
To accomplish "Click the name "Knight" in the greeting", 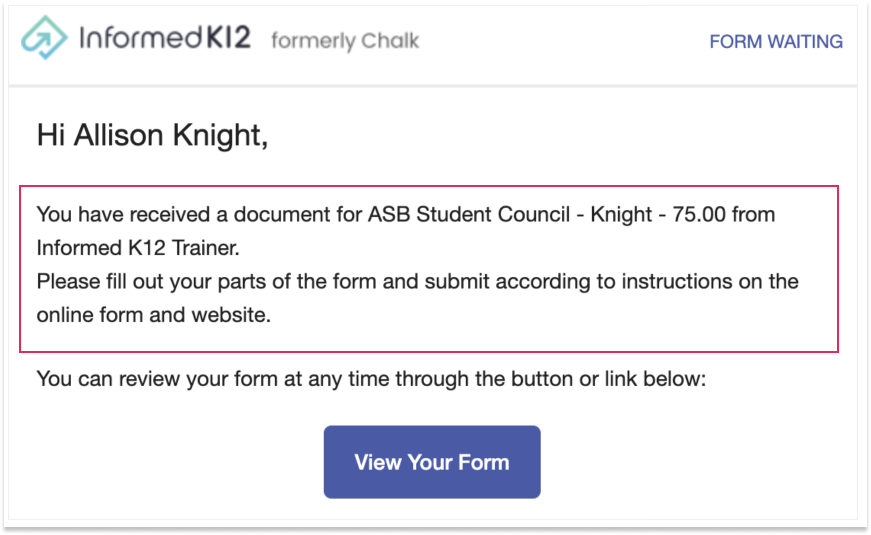I will click(221, 136).
